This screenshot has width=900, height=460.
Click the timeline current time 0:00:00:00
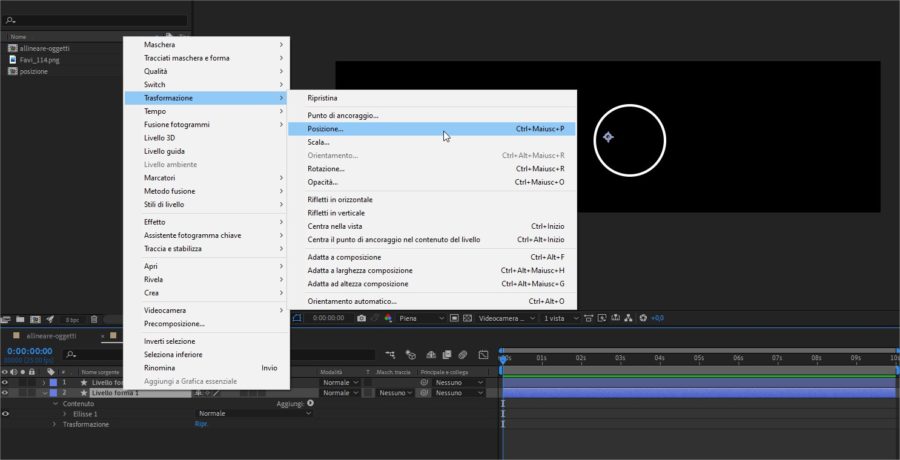click(x=30, y=351)
